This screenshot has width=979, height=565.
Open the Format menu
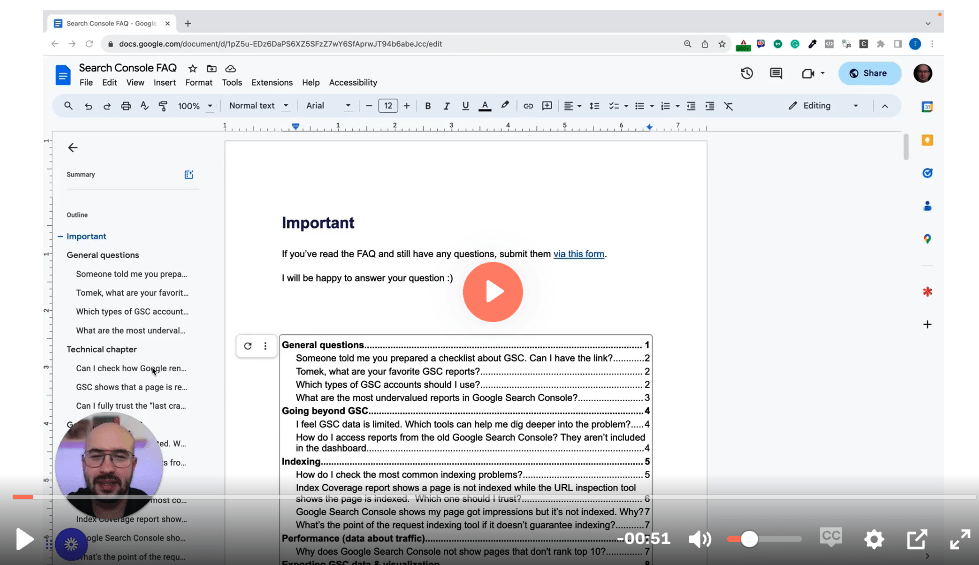point(199,82)
